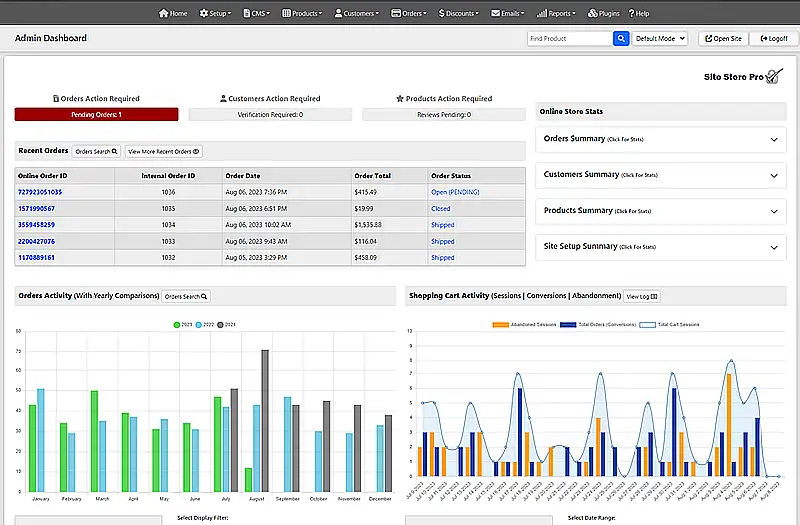Click the Products grid icon

click(286, 13)
